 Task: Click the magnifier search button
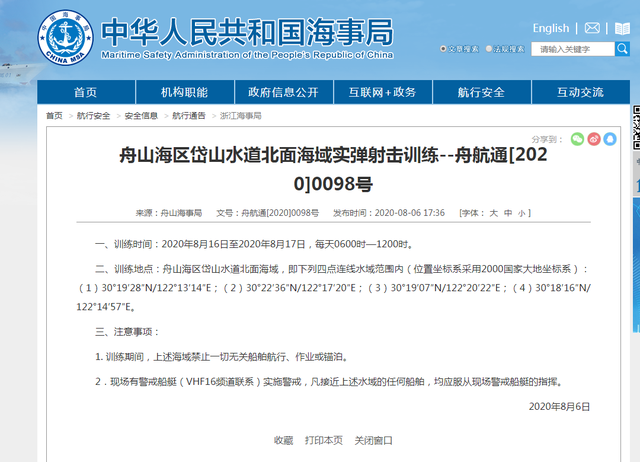click(x=622, y=49)
